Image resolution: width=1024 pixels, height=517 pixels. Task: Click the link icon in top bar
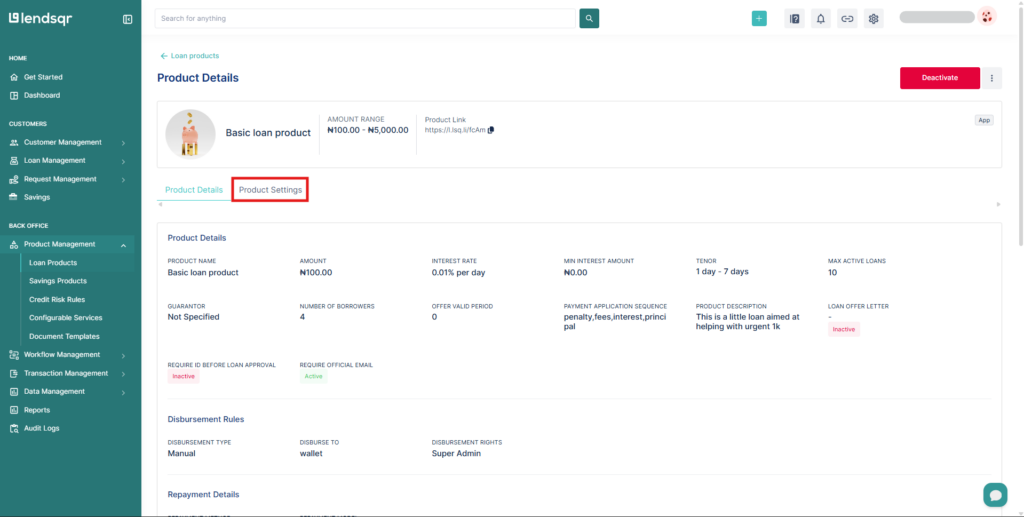847,18
